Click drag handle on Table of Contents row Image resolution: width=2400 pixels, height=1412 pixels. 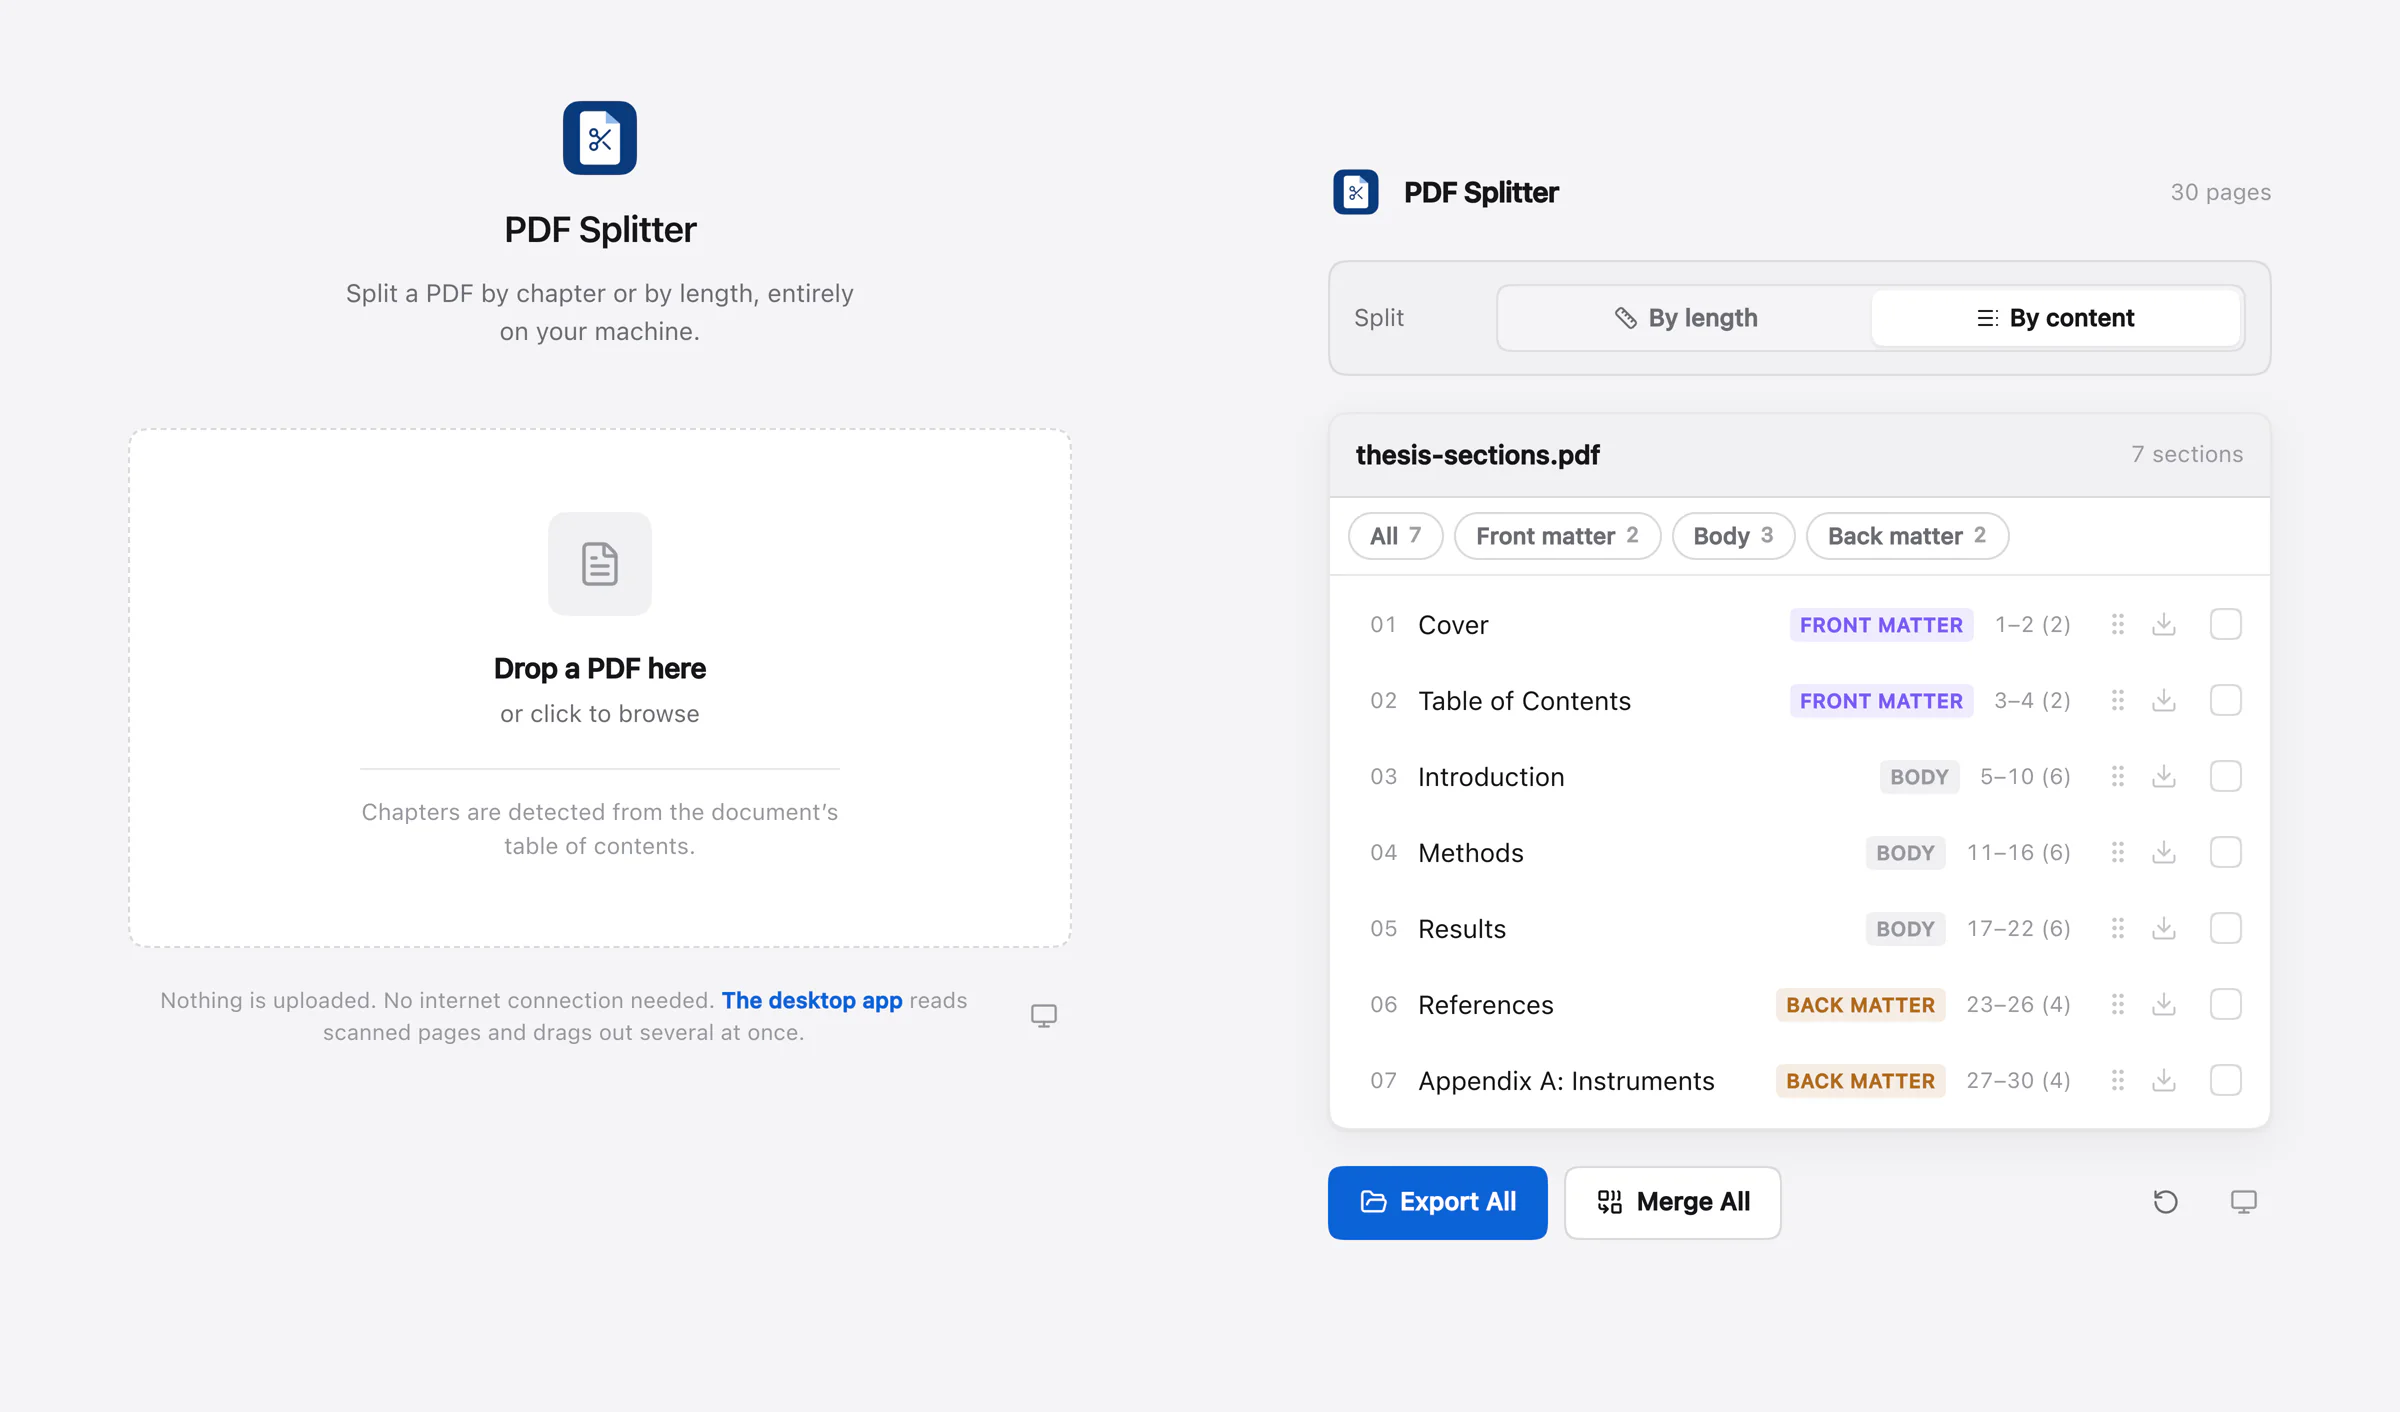pos(2118,700)
